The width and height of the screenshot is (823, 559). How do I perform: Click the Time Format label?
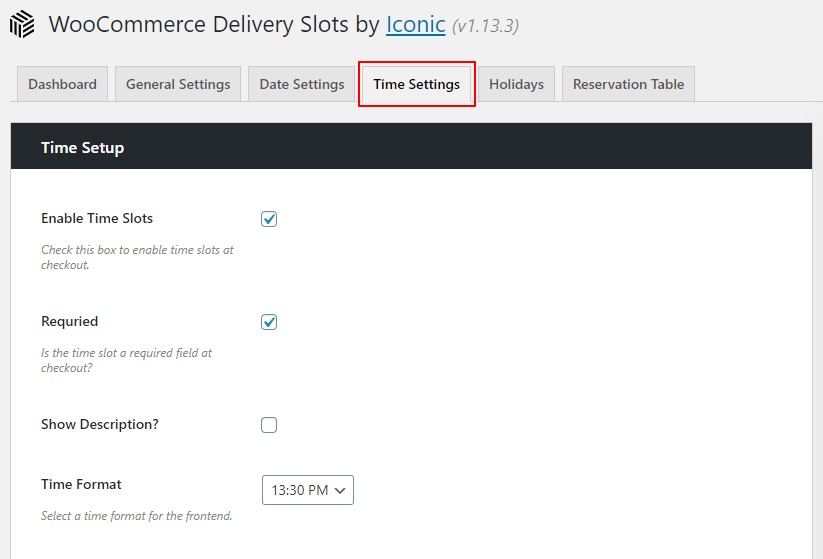(x=81, y=484)
